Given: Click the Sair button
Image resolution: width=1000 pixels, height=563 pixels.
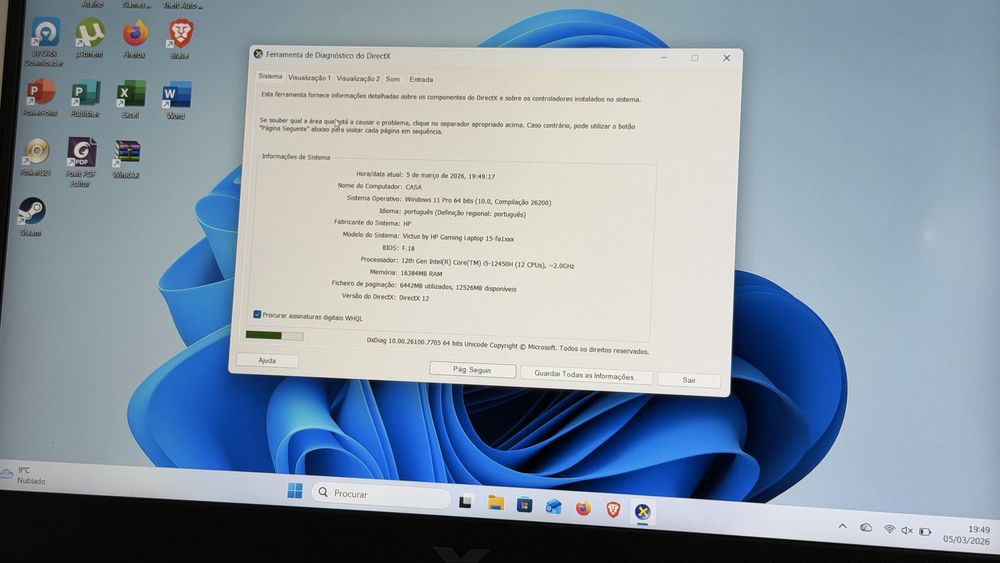Looking at the screenshot, I should coord(689,380).
